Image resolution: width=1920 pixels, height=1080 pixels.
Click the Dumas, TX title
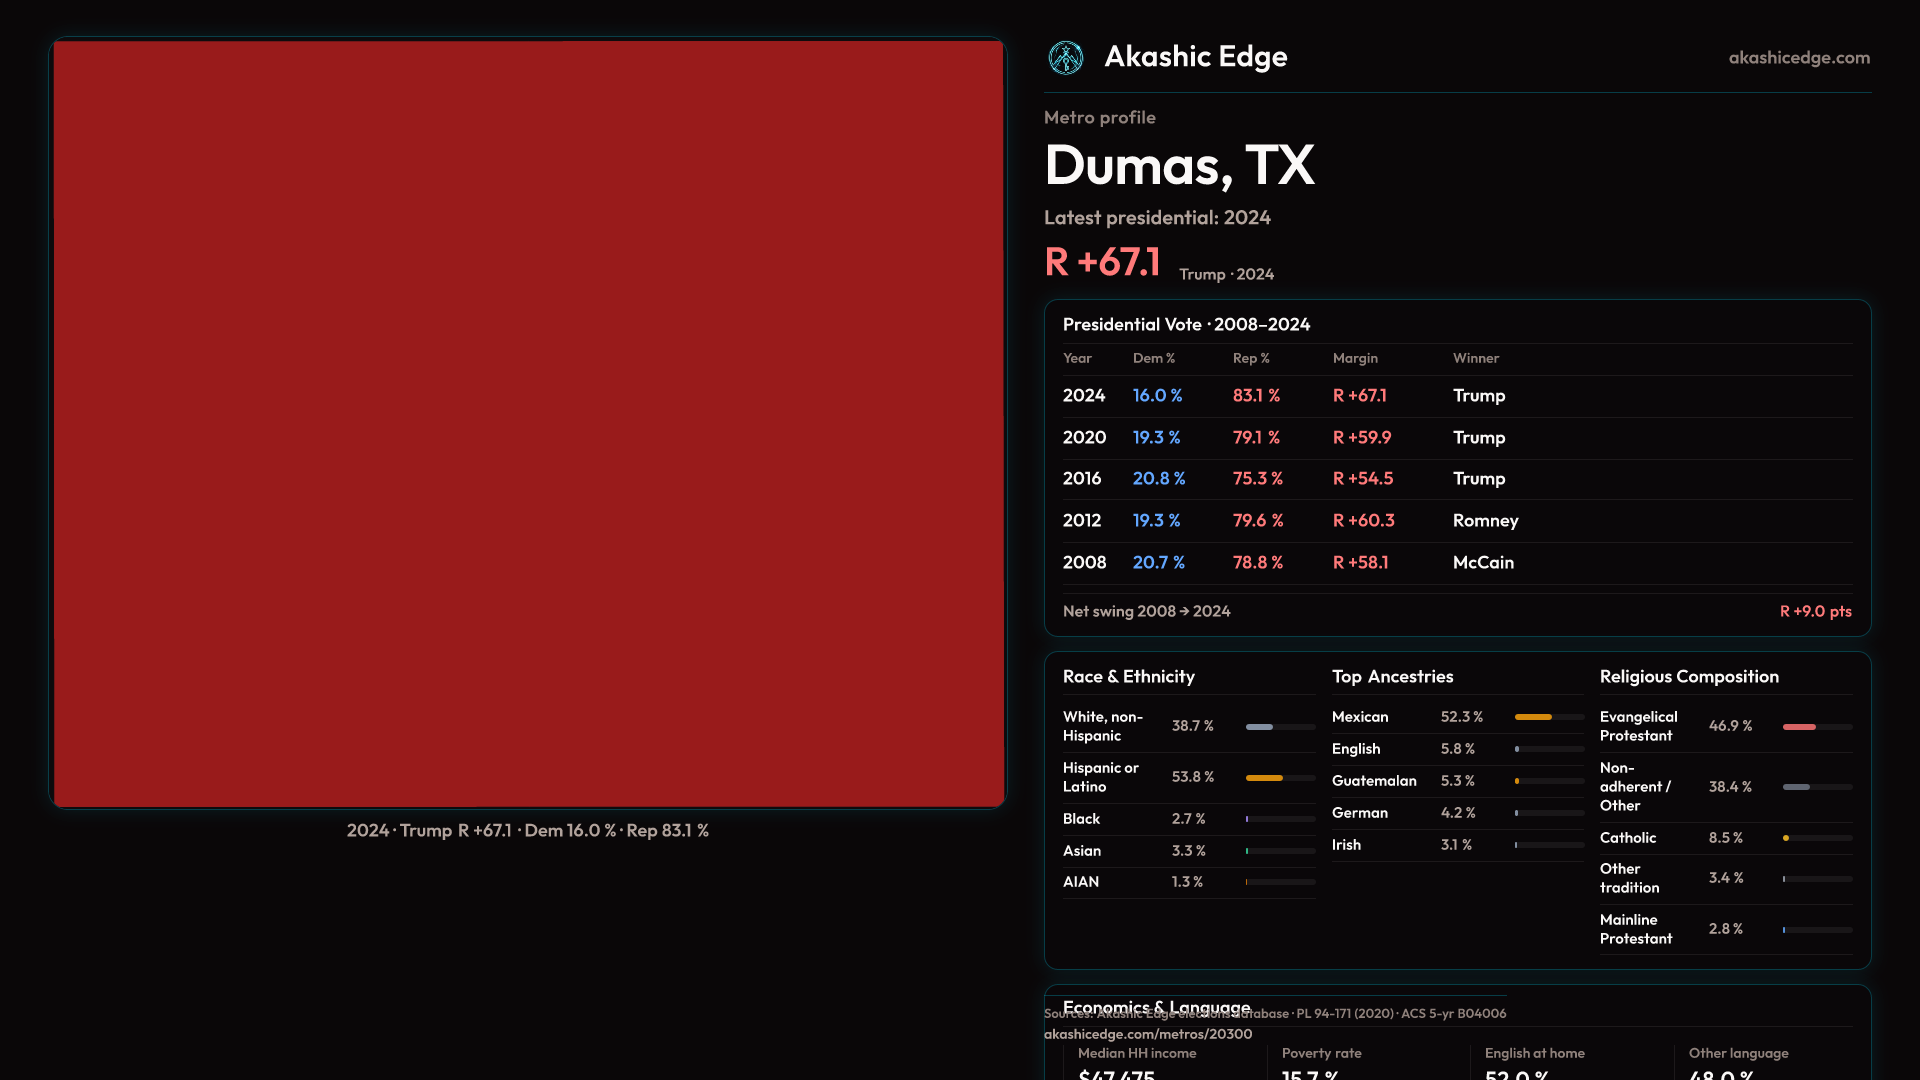1179,165
